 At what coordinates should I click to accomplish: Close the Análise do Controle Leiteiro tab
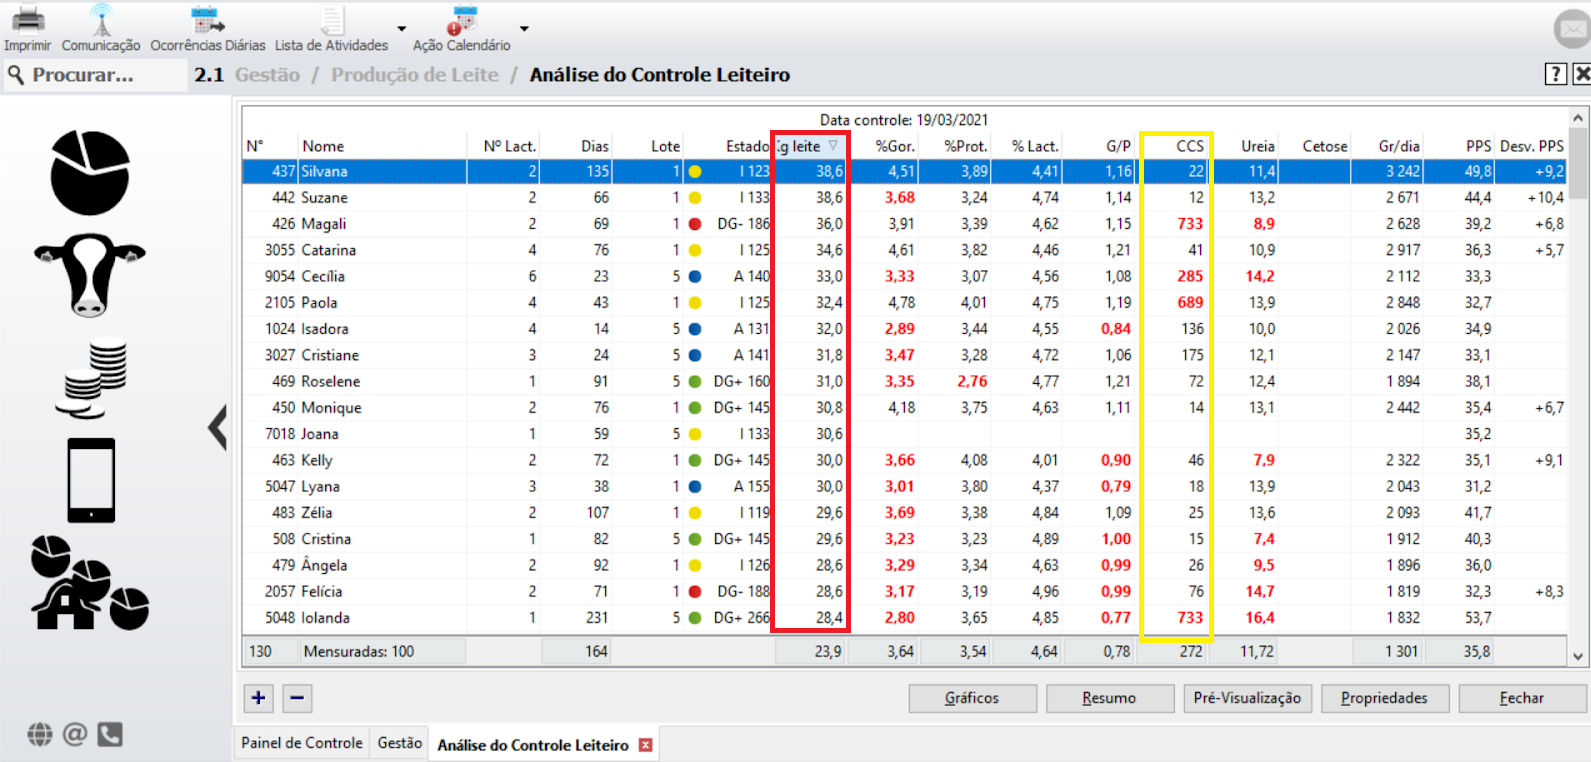tap(646, 745)
